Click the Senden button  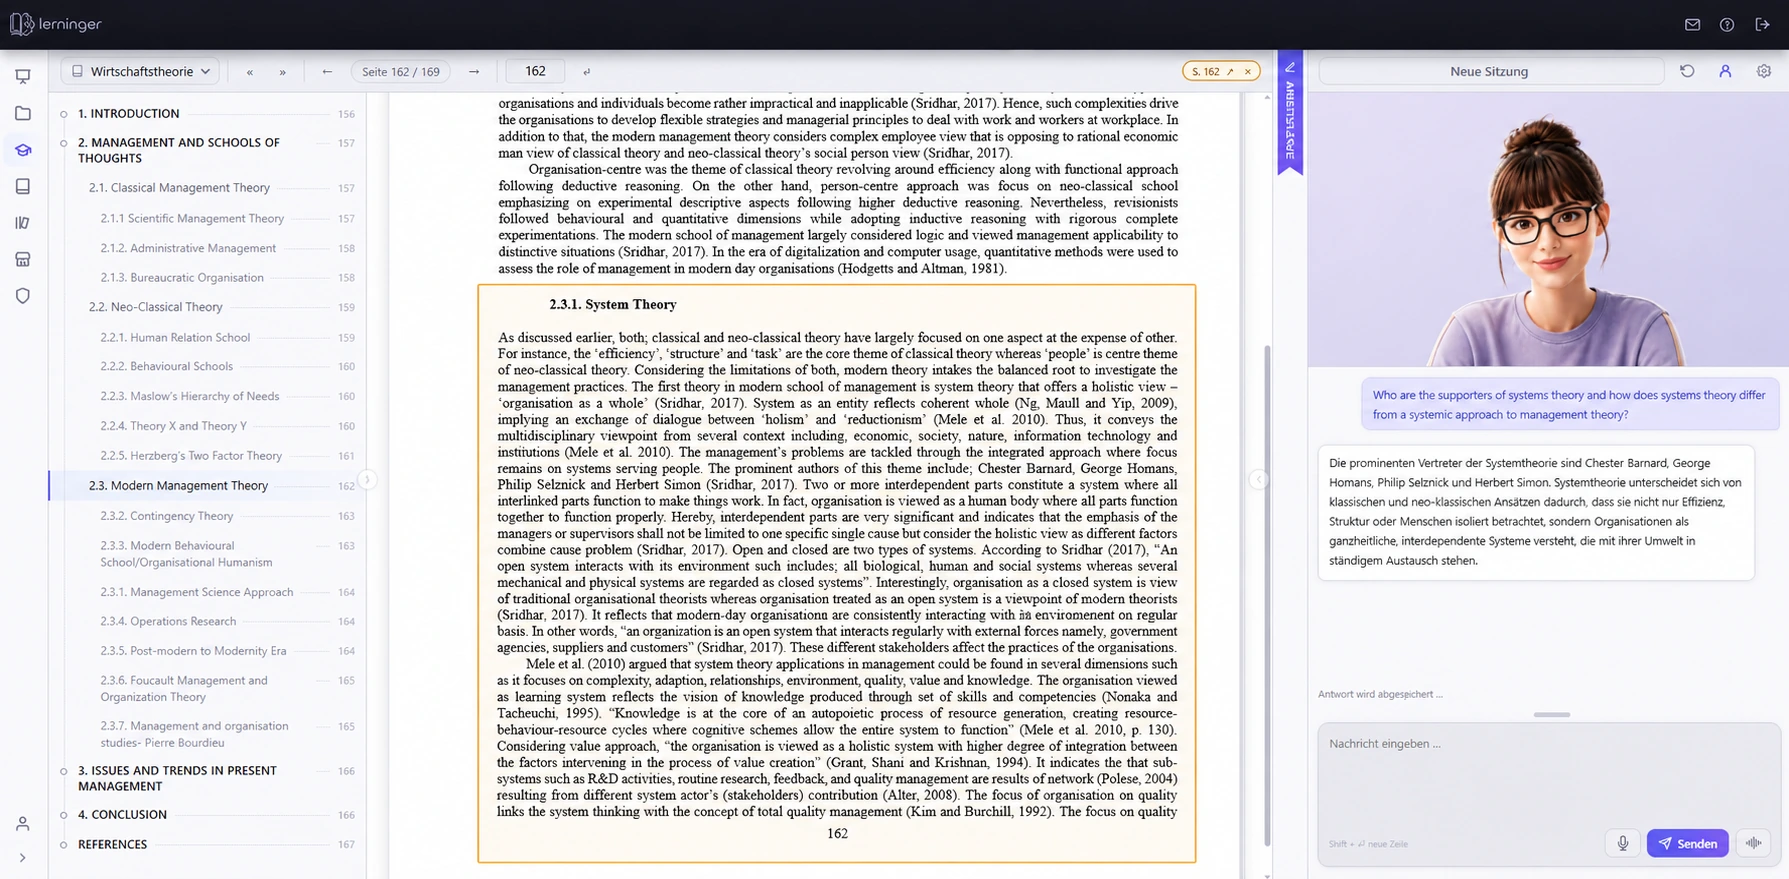pyautogui.click(x=1688, y=843)
